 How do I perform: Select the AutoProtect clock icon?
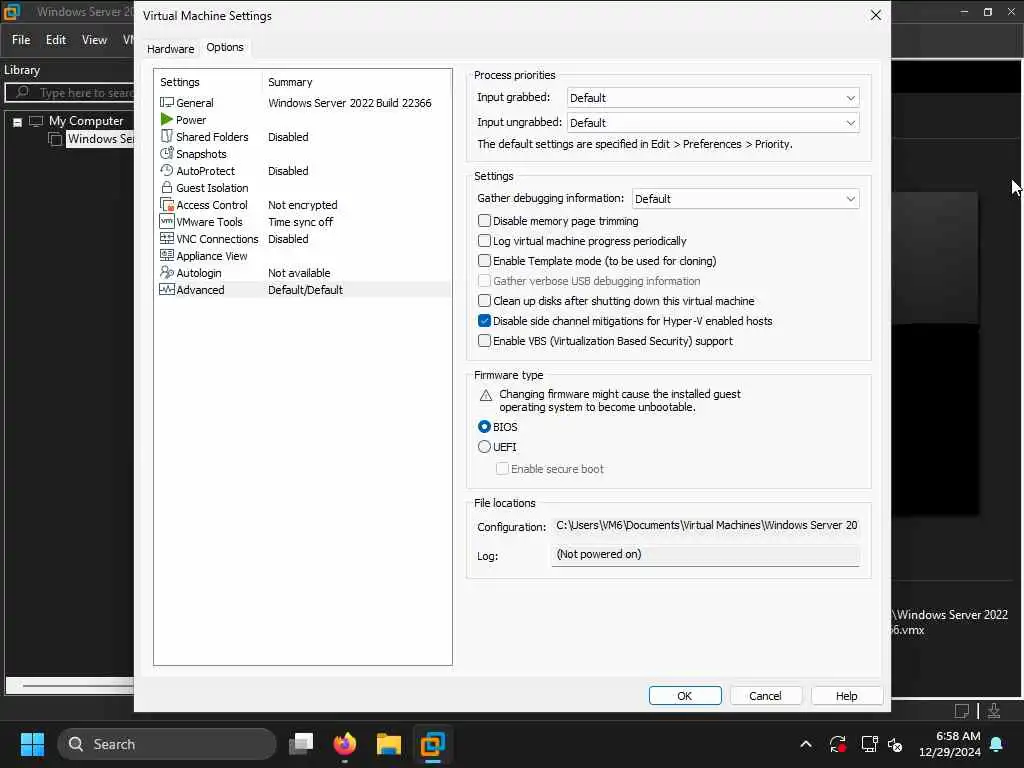tap(167, 170)
